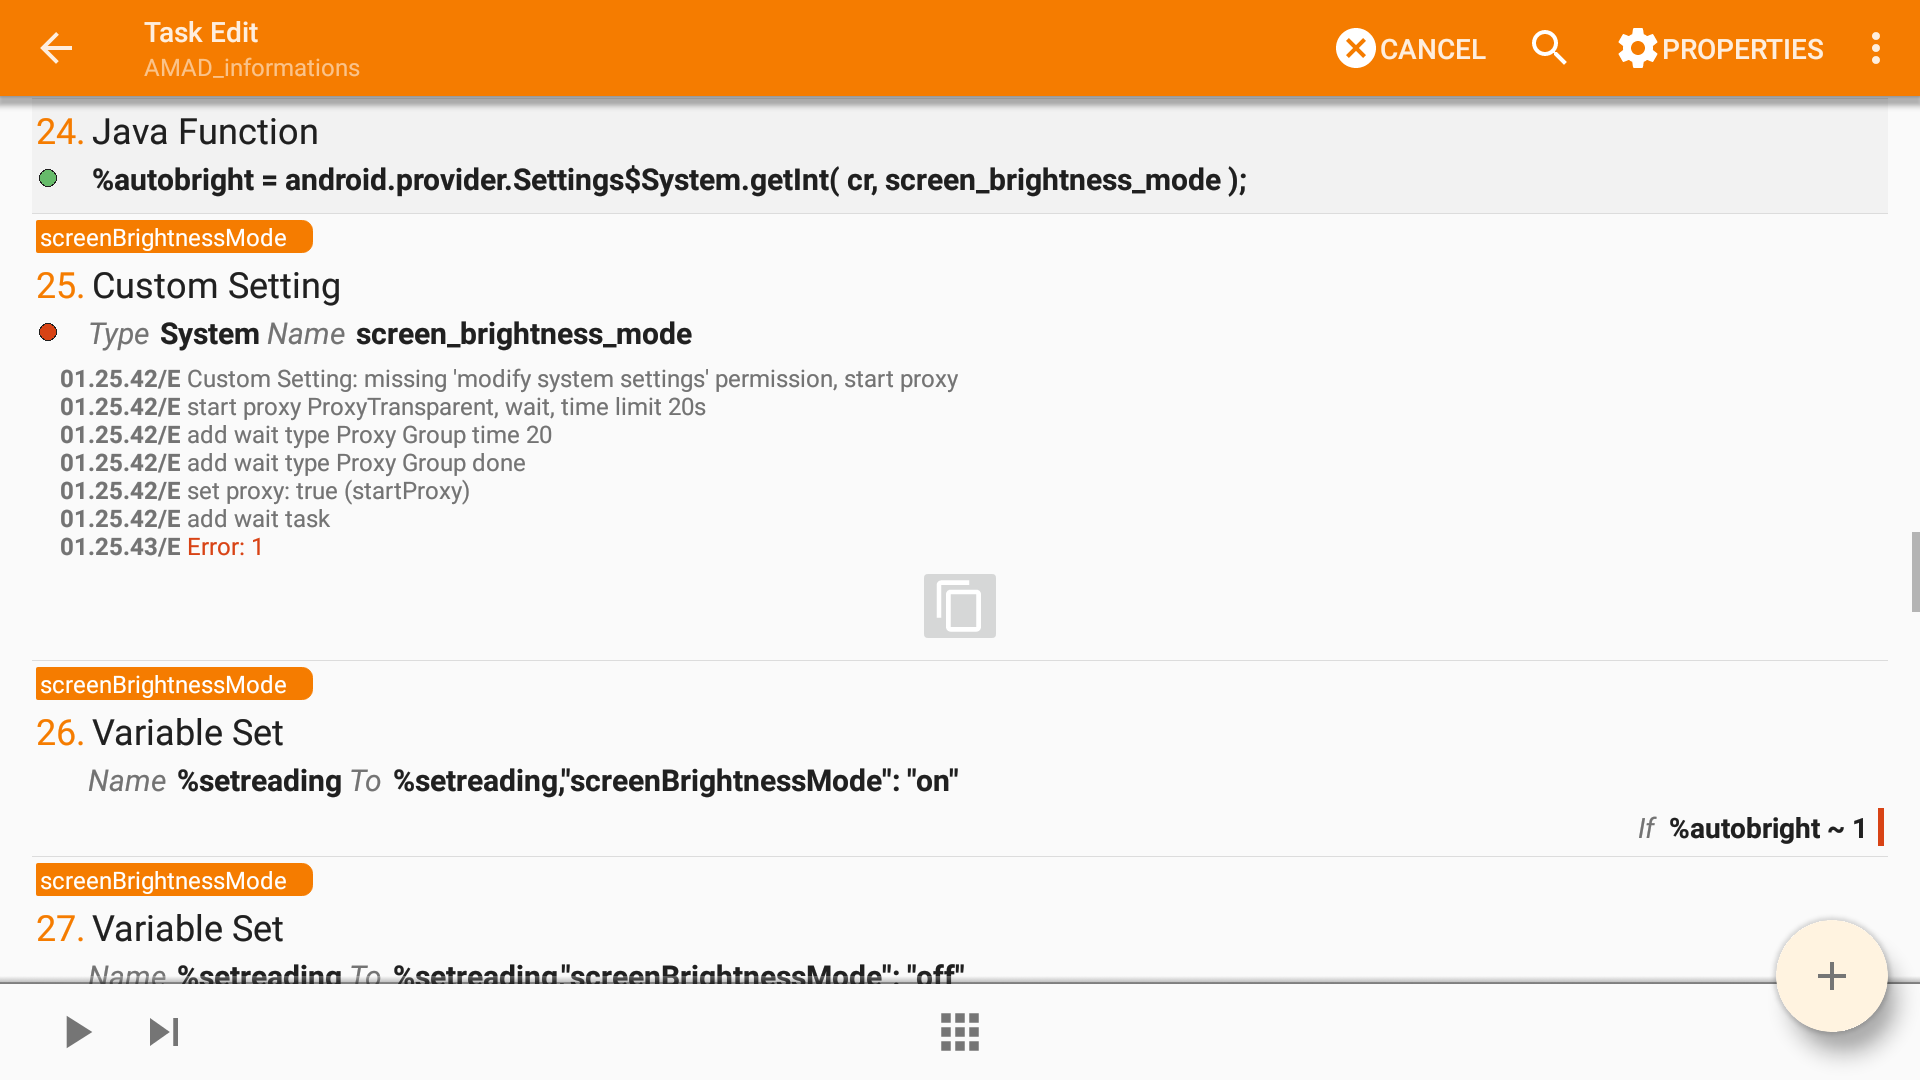This screenshot has width=1920, height=1080.
Task: Tap the back arrow icon
Action: tap(56, 48)
